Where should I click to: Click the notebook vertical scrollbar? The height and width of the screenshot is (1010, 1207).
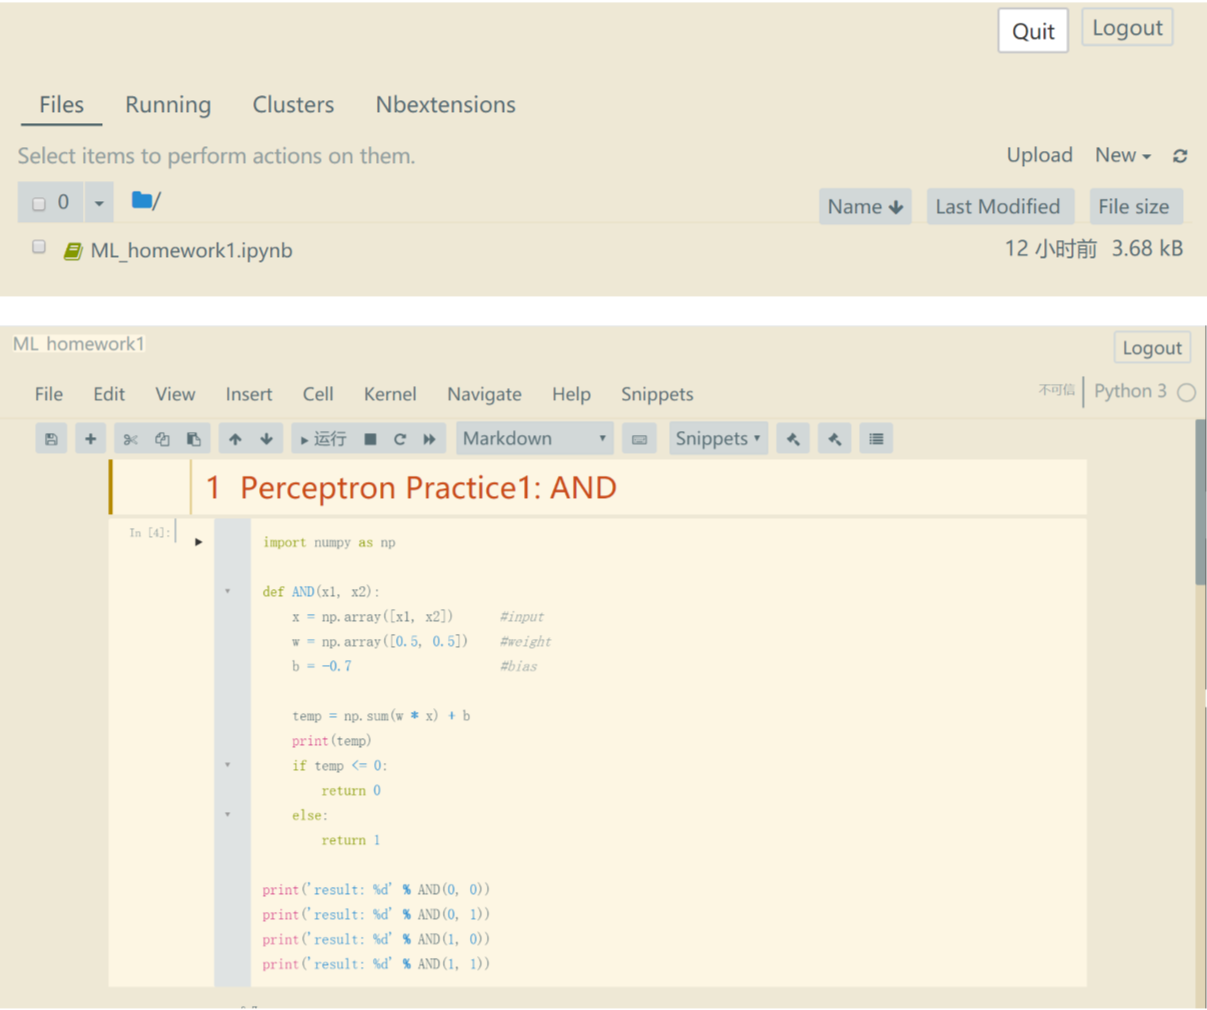click(x=1200, y=500)
